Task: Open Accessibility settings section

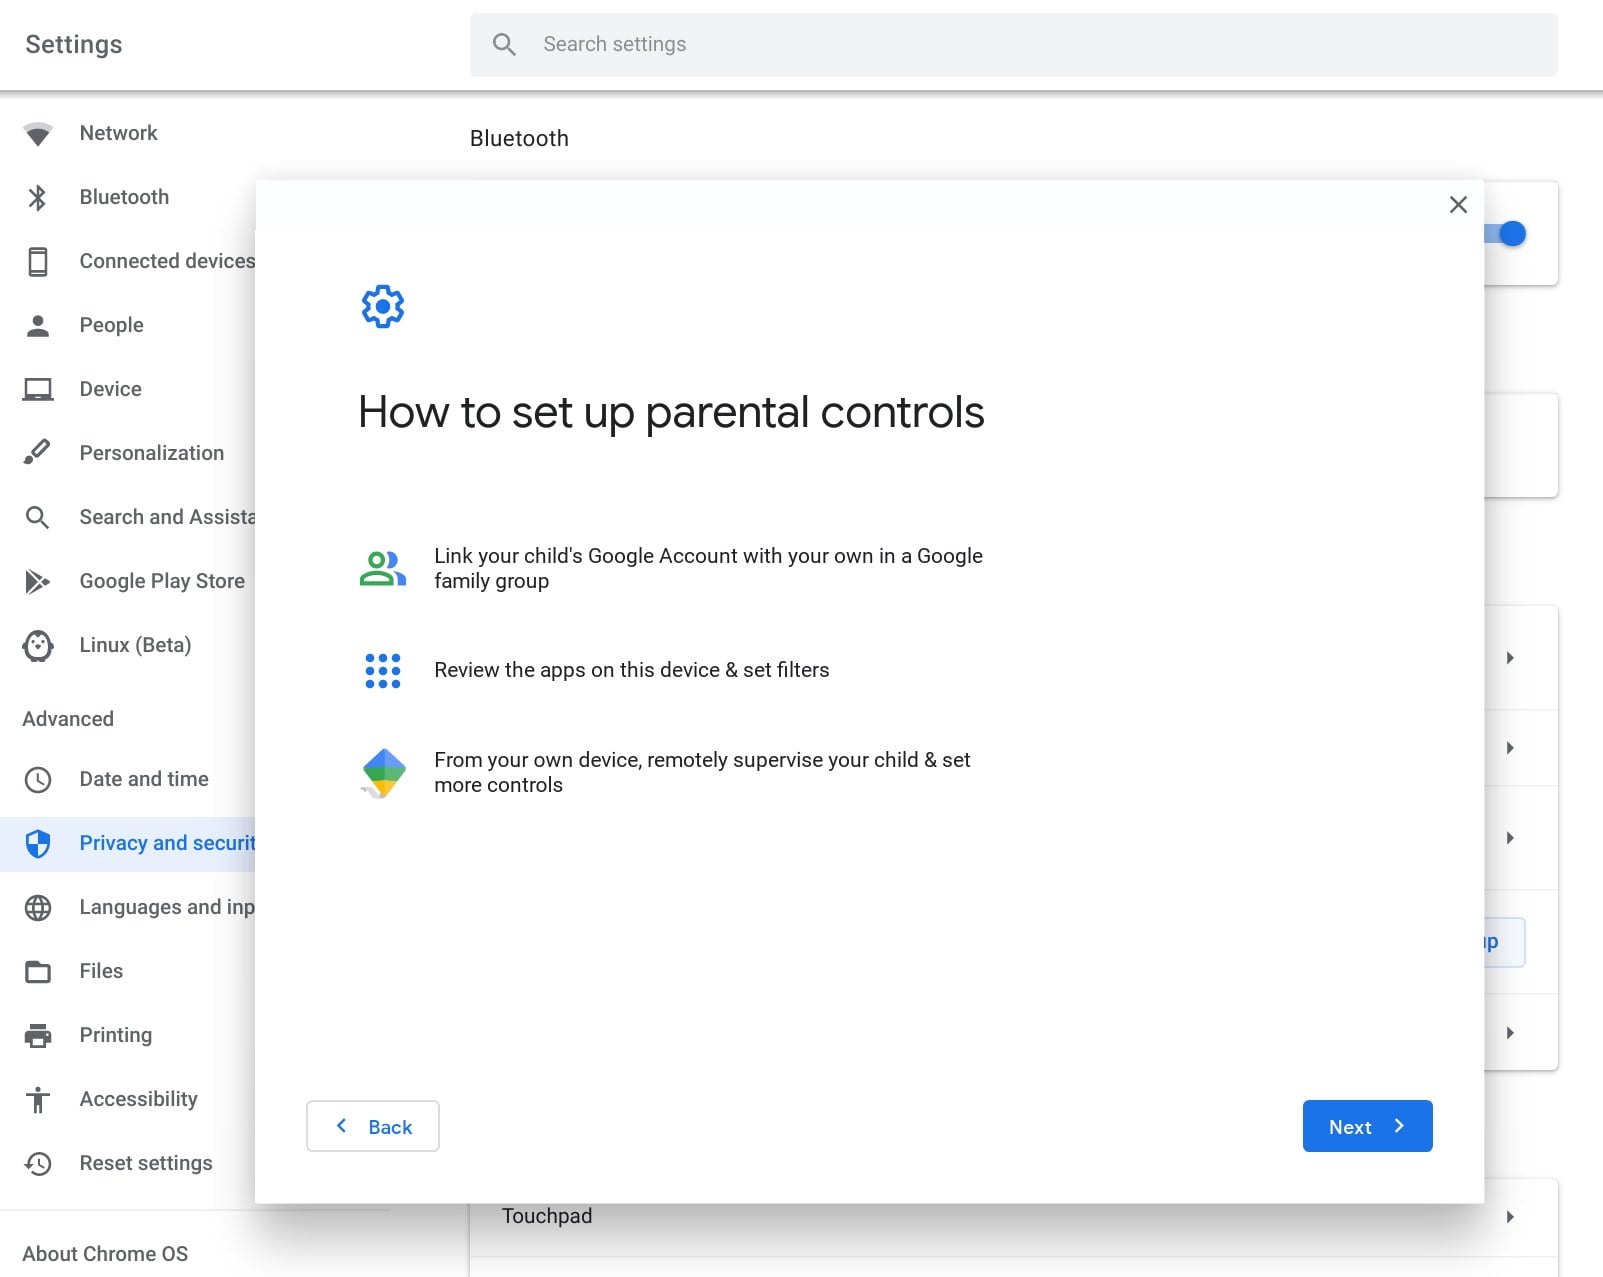Action: click(x=139, y=1100)
